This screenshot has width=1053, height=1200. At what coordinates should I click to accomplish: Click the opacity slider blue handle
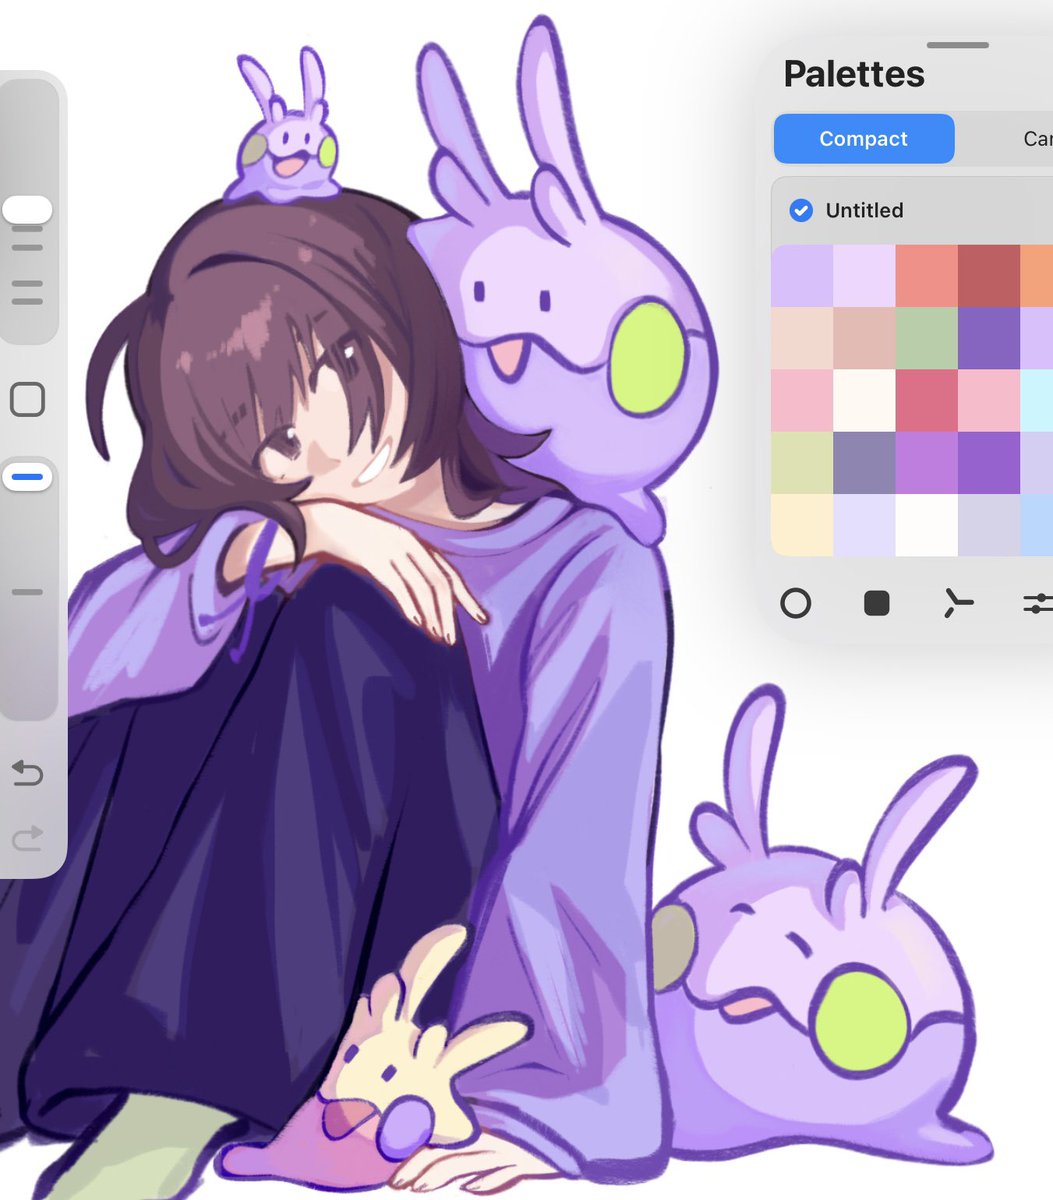27,478
